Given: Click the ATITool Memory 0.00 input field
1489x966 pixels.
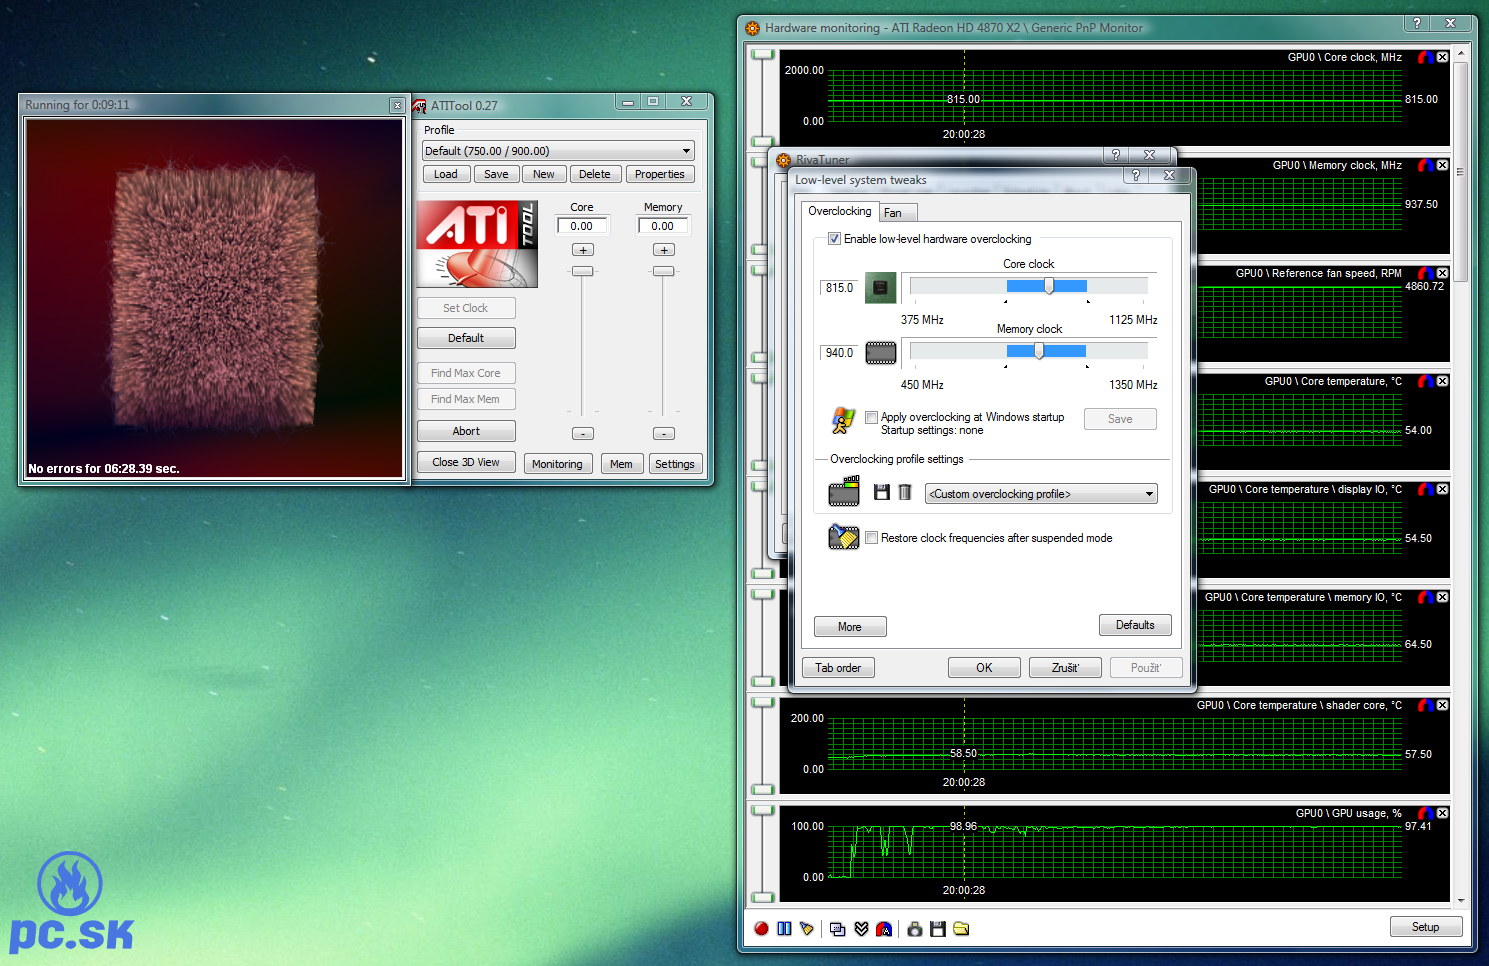Looking at the screenshot, I should click(x=663, y=226).
